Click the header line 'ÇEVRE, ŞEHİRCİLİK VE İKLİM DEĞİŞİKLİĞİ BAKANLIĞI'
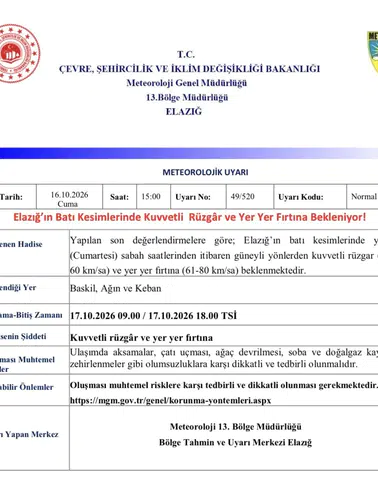Screen dimensions: 378x480 [x=189, y=69]
